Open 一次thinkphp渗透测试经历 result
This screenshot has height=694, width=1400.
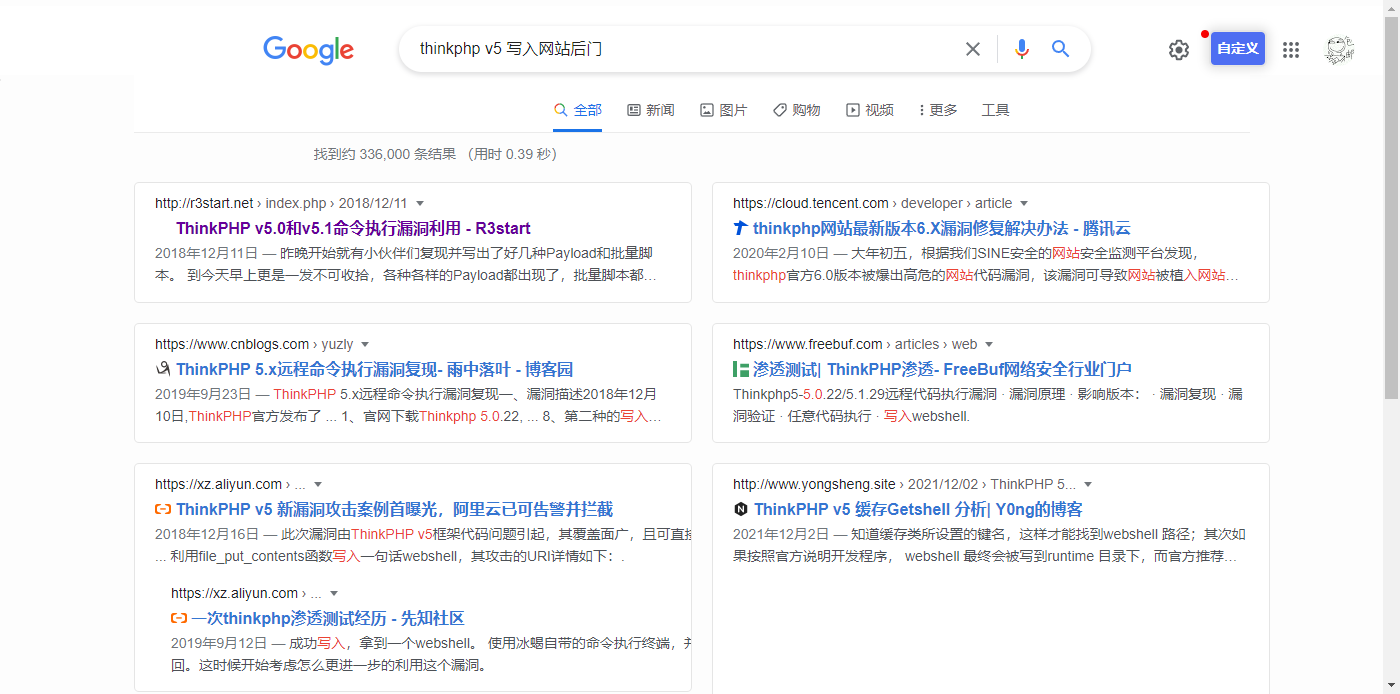point(328,618)
